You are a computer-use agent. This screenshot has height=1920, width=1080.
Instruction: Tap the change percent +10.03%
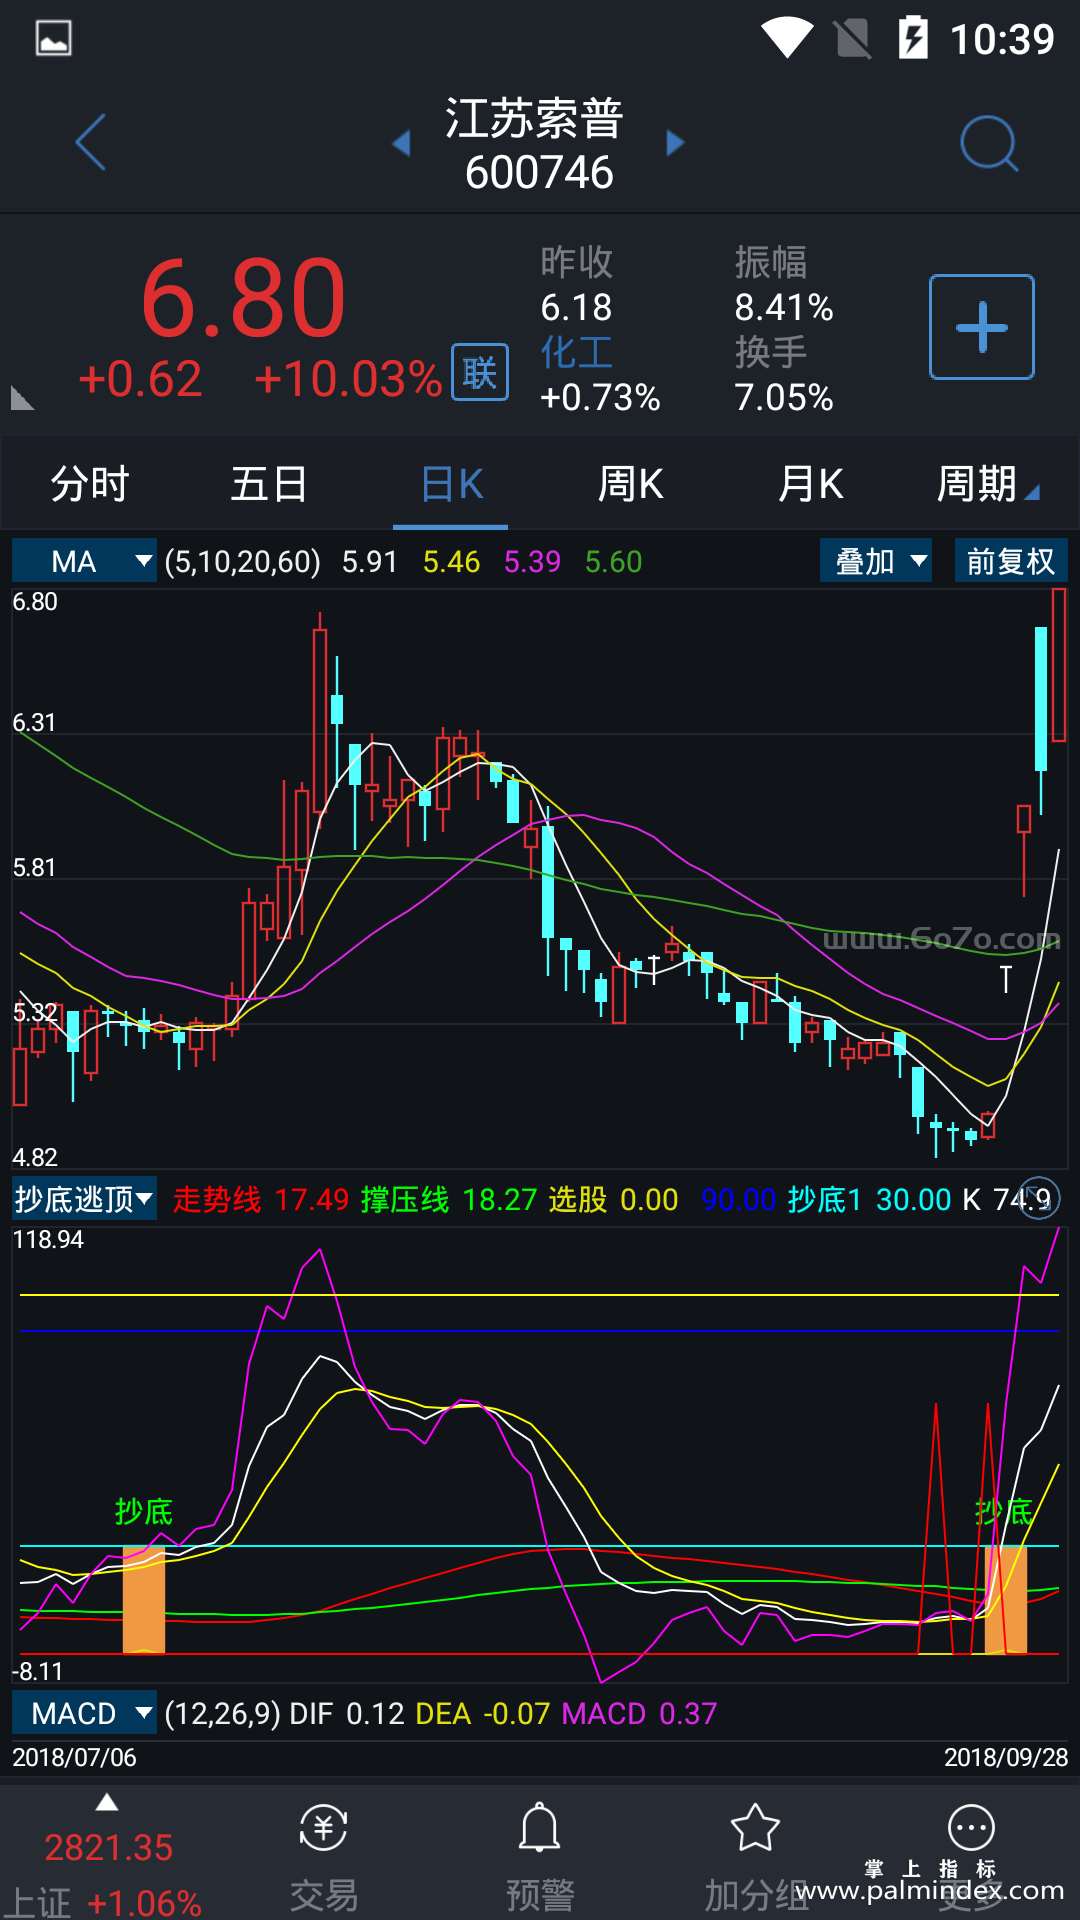(x=347, y=379)
